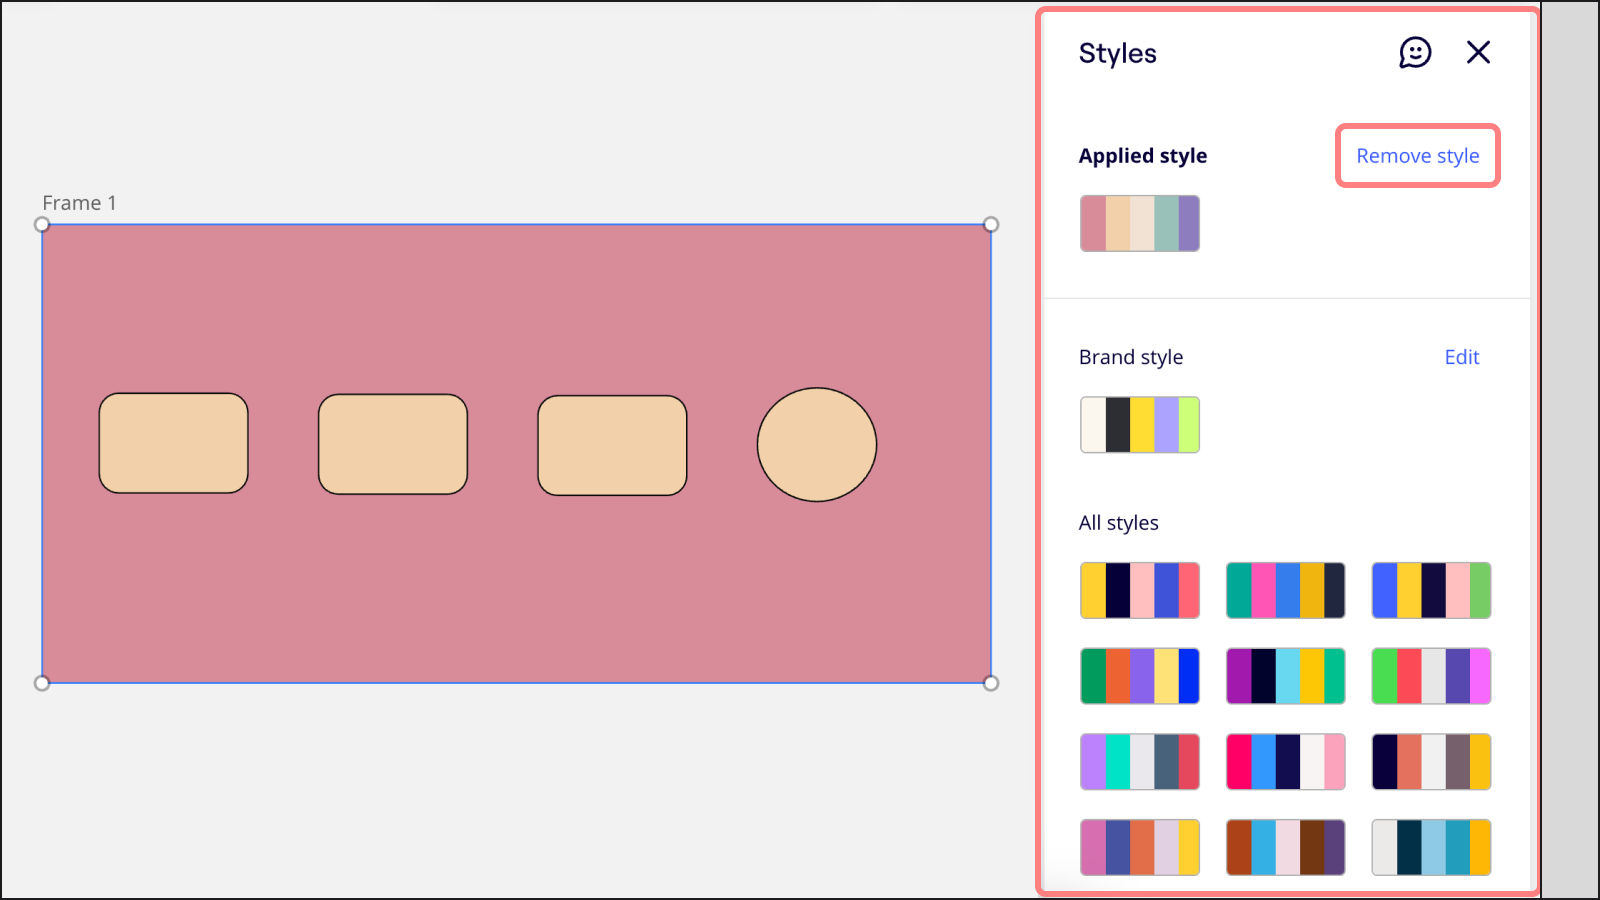Pick the lilac-turquoise-gray-slate-red palette
1600x900 pixels.
tap(1139, 762)
